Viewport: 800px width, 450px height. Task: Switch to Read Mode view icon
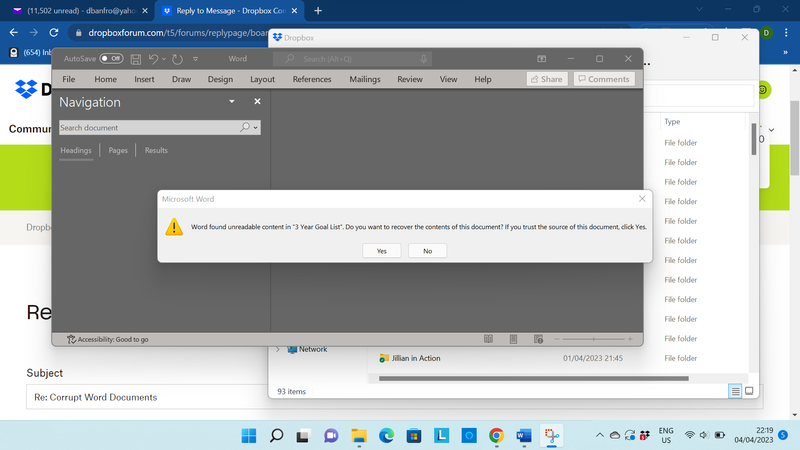tap(488, 339)
